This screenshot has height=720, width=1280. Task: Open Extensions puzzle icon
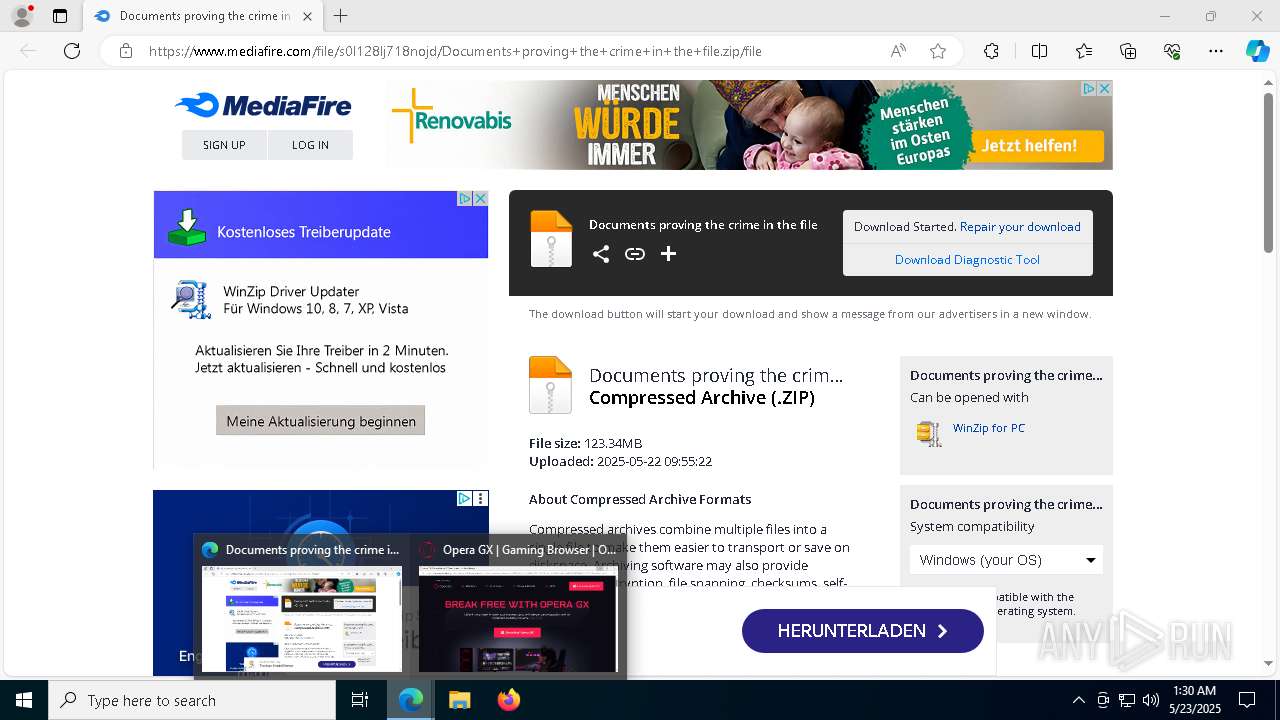click(991, 51)
